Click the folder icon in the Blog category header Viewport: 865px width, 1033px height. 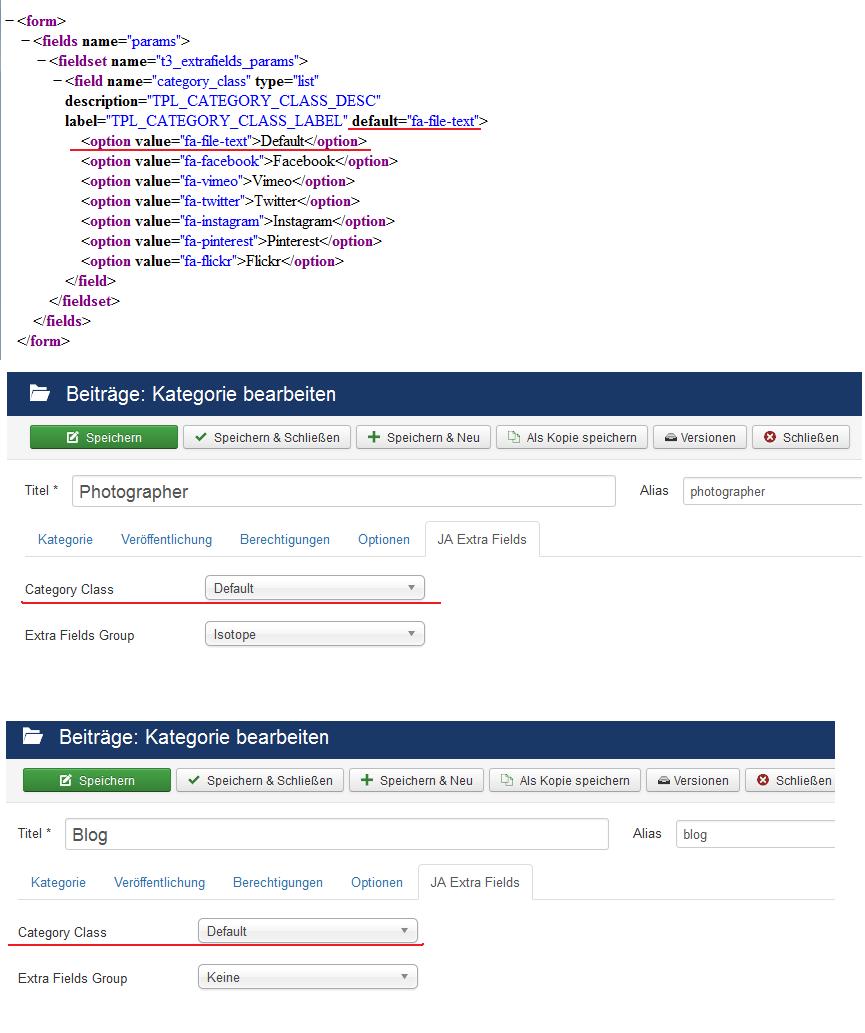click(33, 737)
